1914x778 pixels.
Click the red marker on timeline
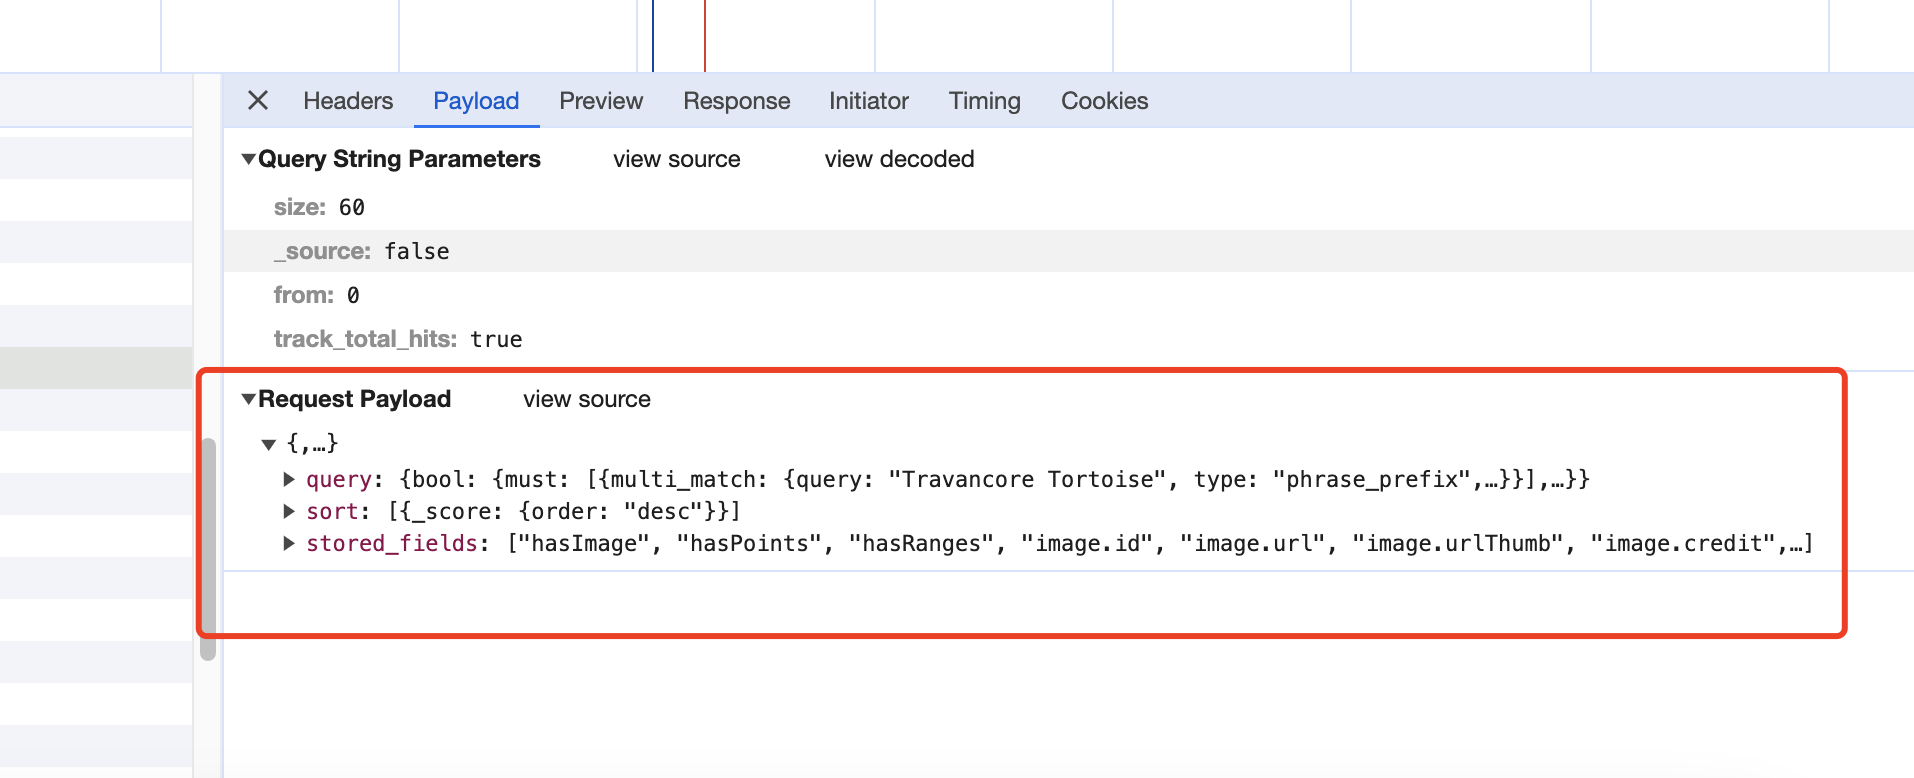pos(705,36)
